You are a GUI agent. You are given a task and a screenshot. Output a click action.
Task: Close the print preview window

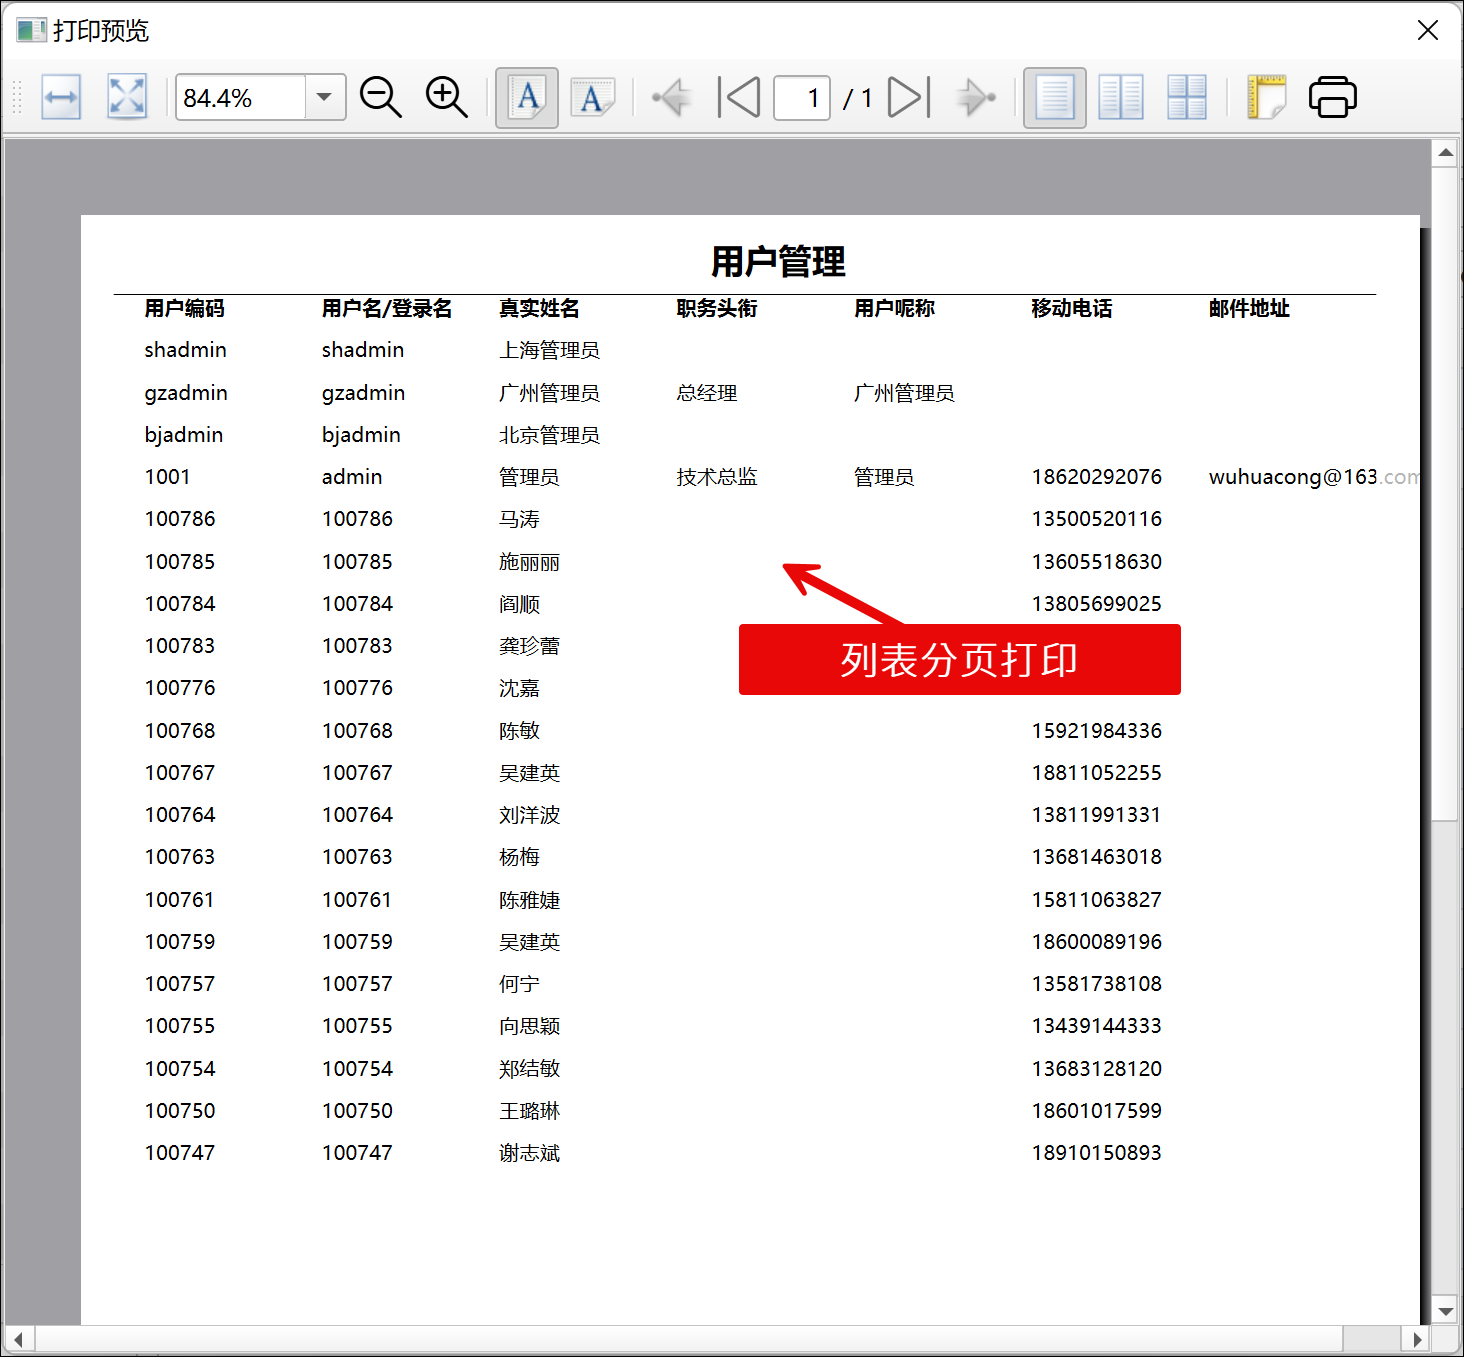(1428, 30)
